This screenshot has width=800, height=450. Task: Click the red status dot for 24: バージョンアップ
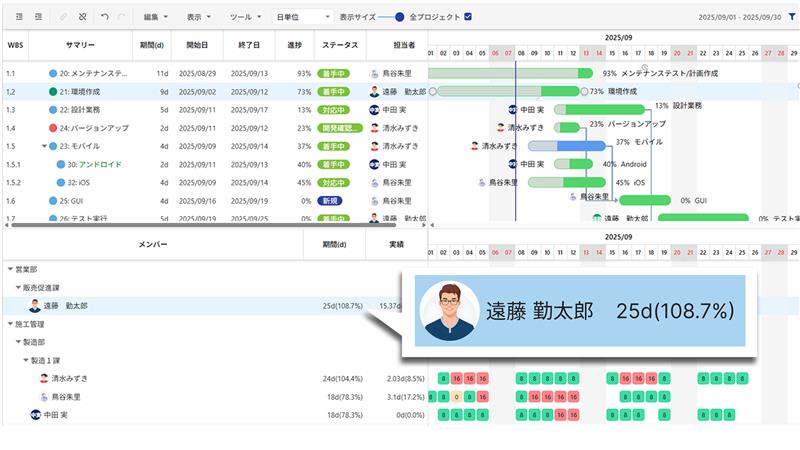coord(53,128)
